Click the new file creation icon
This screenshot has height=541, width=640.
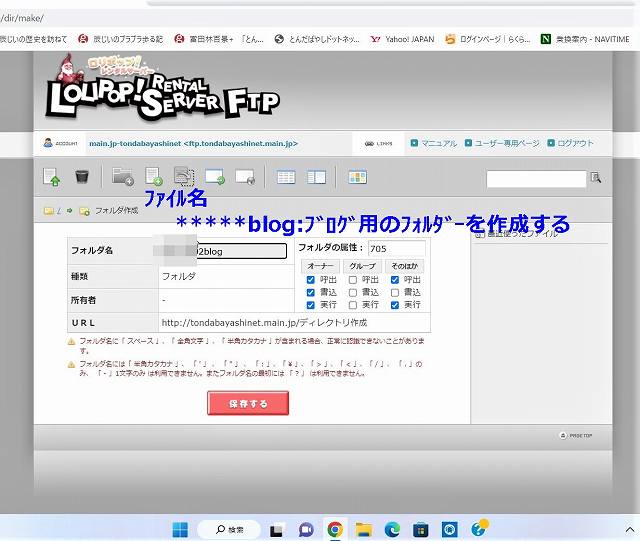tap(153, 178)
